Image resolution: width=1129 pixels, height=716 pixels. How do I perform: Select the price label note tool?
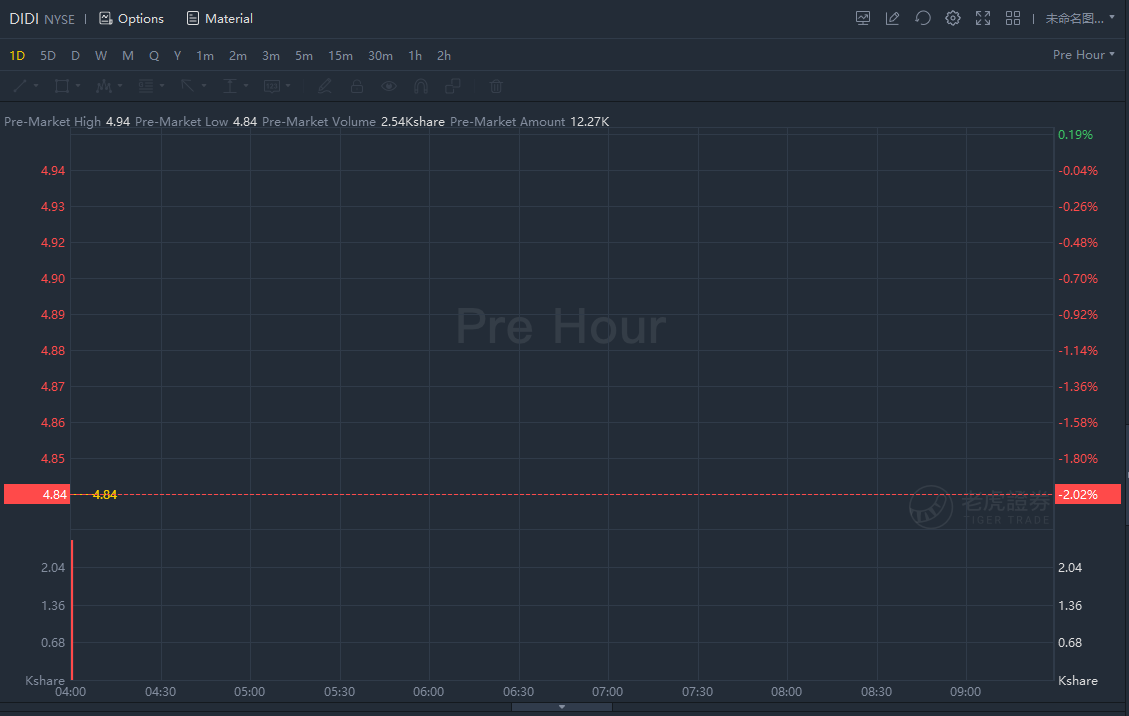271,86
